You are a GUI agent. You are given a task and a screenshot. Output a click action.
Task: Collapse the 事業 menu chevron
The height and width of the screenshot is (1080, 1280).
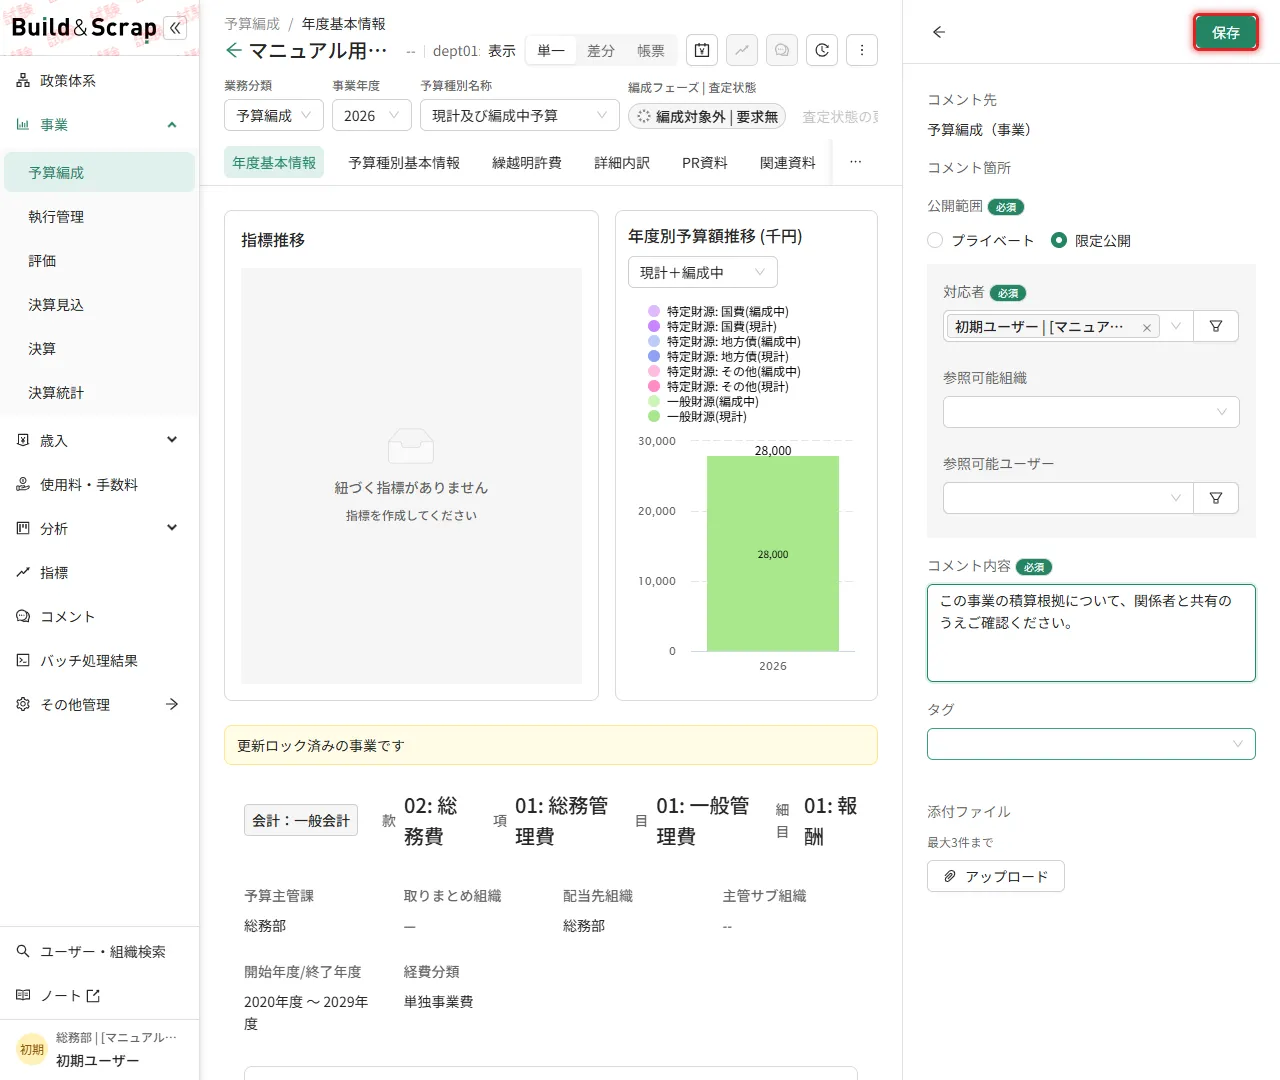tap(172, 125)
